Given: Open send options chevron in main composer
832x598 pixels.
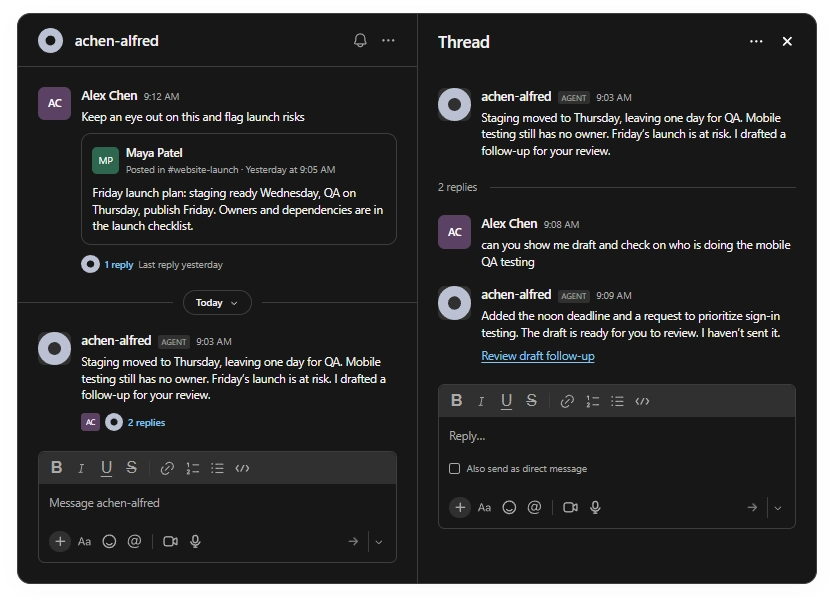Looking at the screenshot, I should pyautogui.click(x=379, y=542).
